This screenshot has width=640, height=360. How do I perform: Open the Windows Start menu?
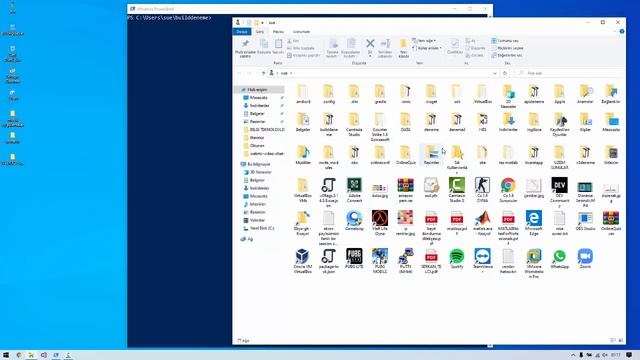6,355
